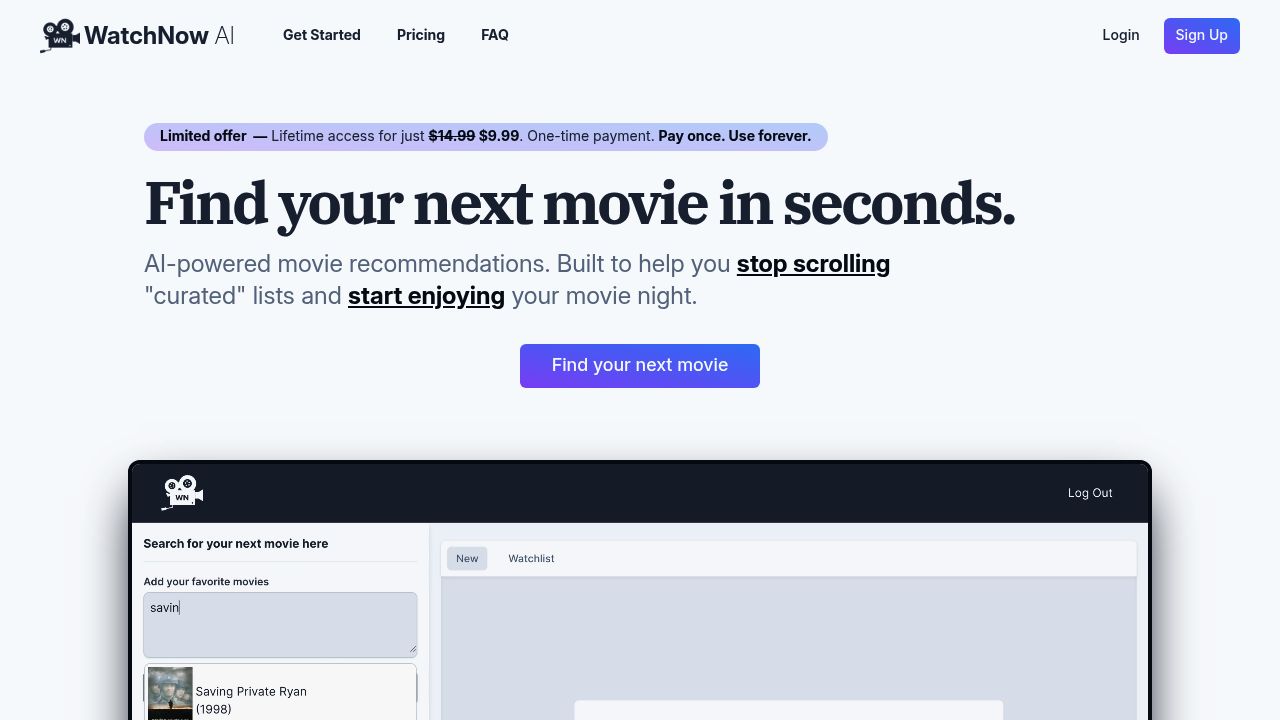
Task: Go to the Pricing page
Action: point(421,35)
